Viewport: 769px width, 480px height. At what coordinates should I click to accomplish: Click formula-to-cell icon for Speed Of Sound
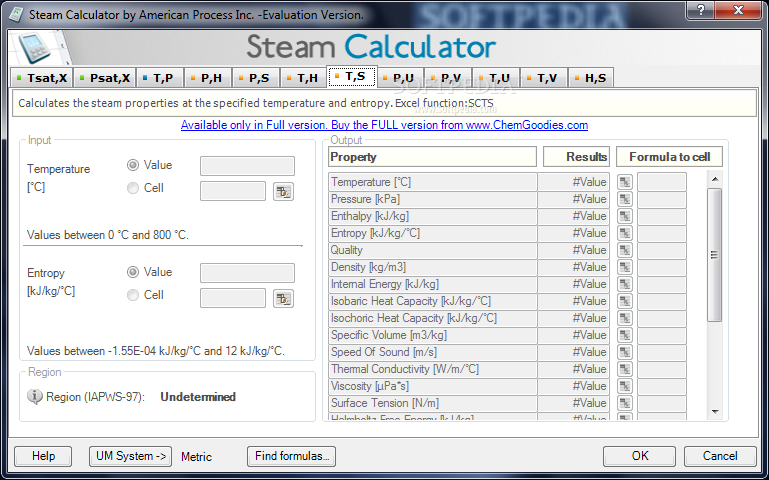click(x=624, y=352)
